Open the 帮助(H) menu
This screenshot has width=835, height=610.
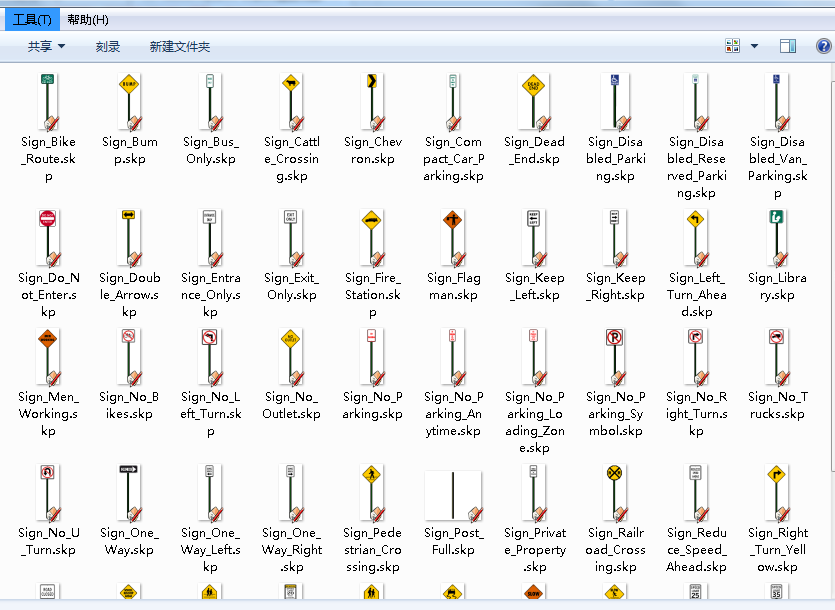(88, 20)
